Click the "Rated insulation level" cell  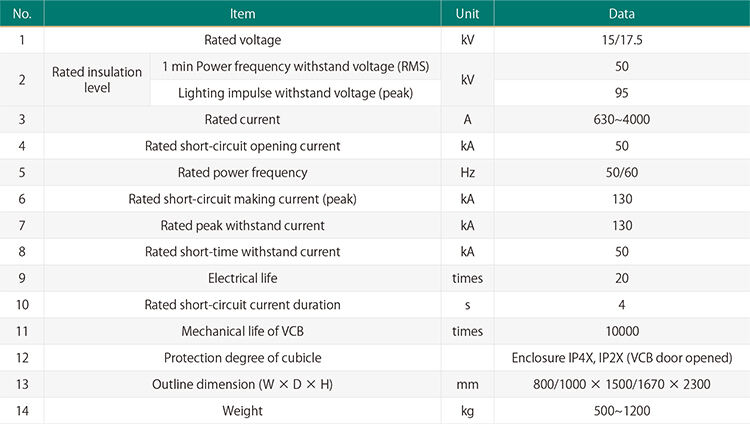97,80
